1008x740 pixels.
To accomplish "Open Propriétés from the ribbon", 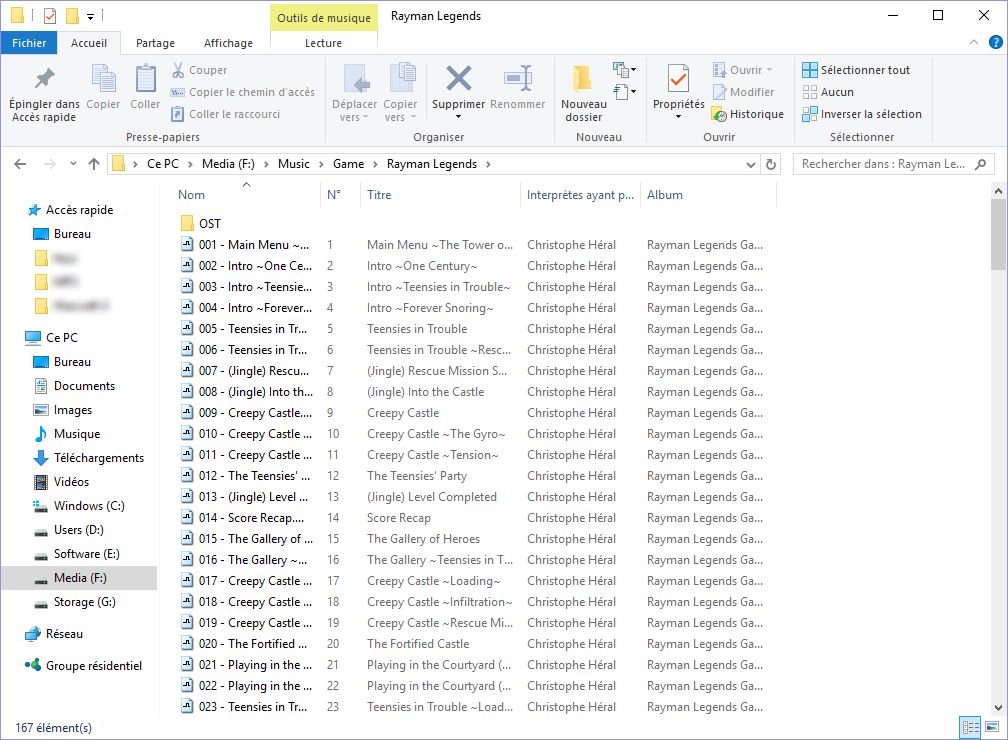I will point(678,79).
